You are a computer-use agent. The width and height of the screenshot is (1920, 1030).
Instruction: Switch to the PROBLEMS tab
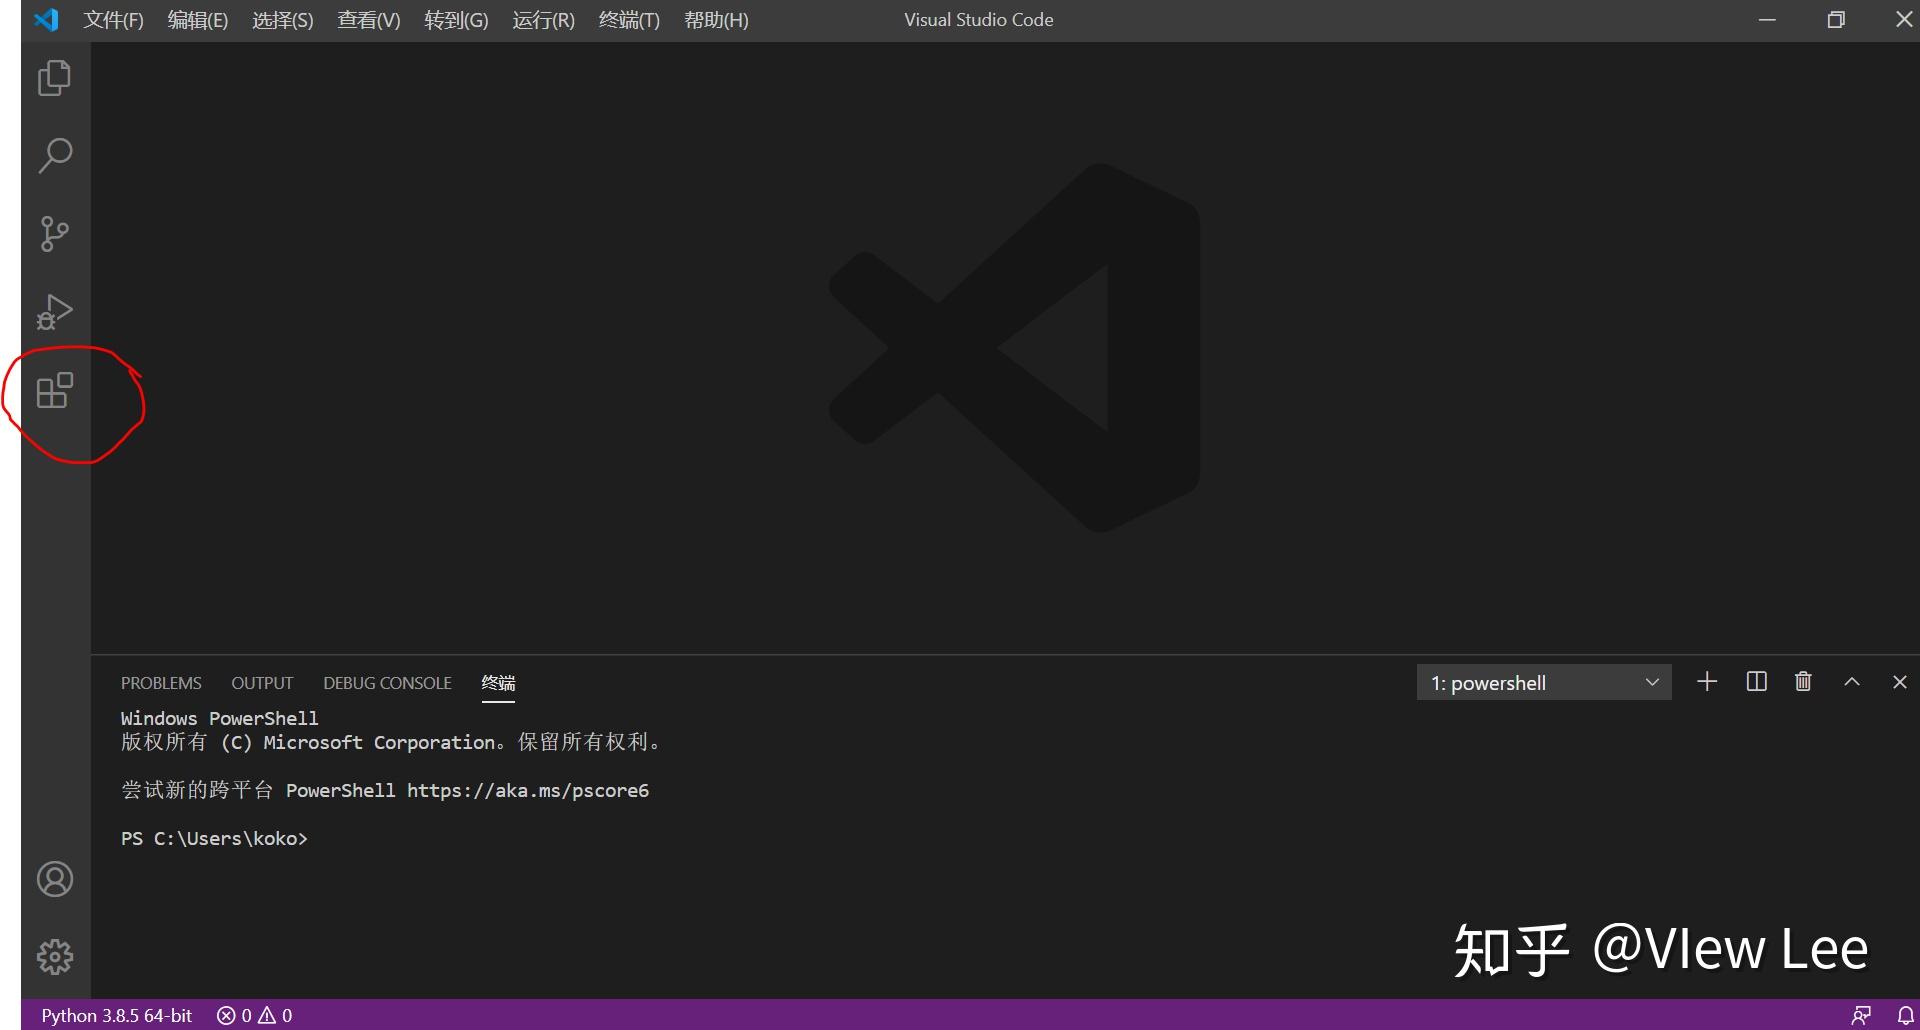pyautogui.click(x=161, y=682)
